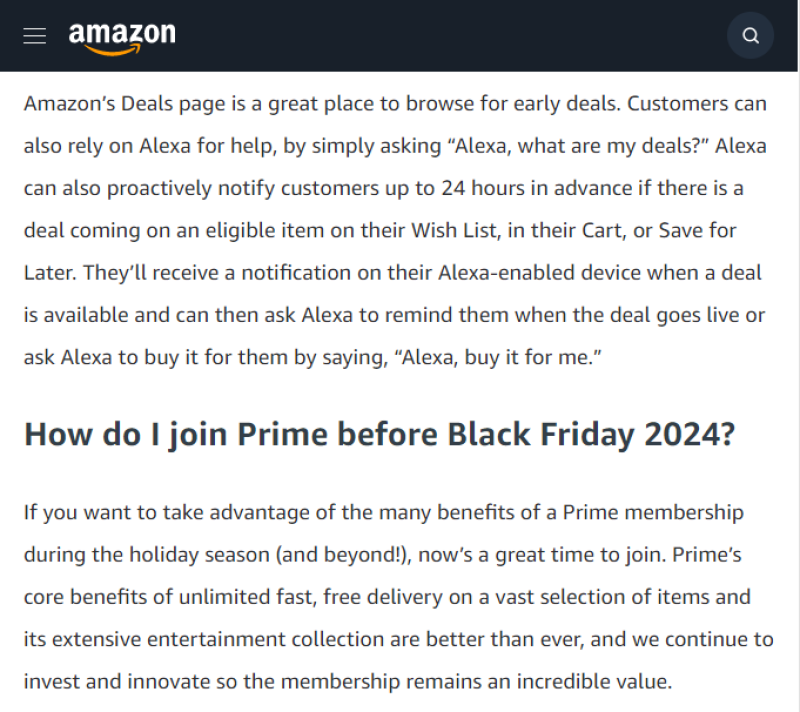Image resolution: width=800 pixels, height=712 pixels.
Task: Open search with the magnifier icon
Action: click(750, 36)
